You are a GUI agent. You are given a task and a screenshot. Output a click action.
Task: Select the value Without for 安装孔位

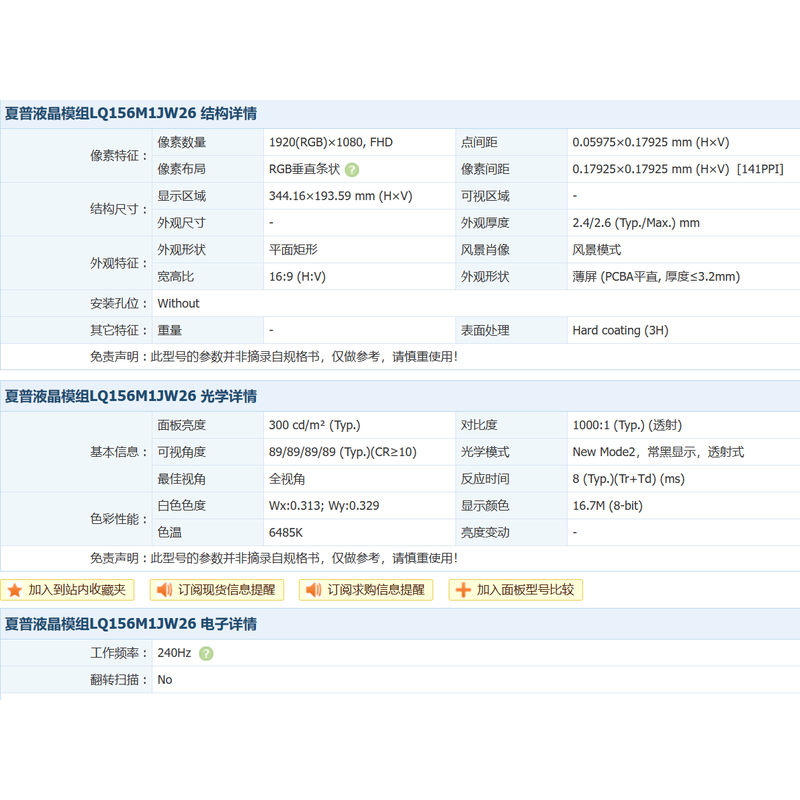178,304
